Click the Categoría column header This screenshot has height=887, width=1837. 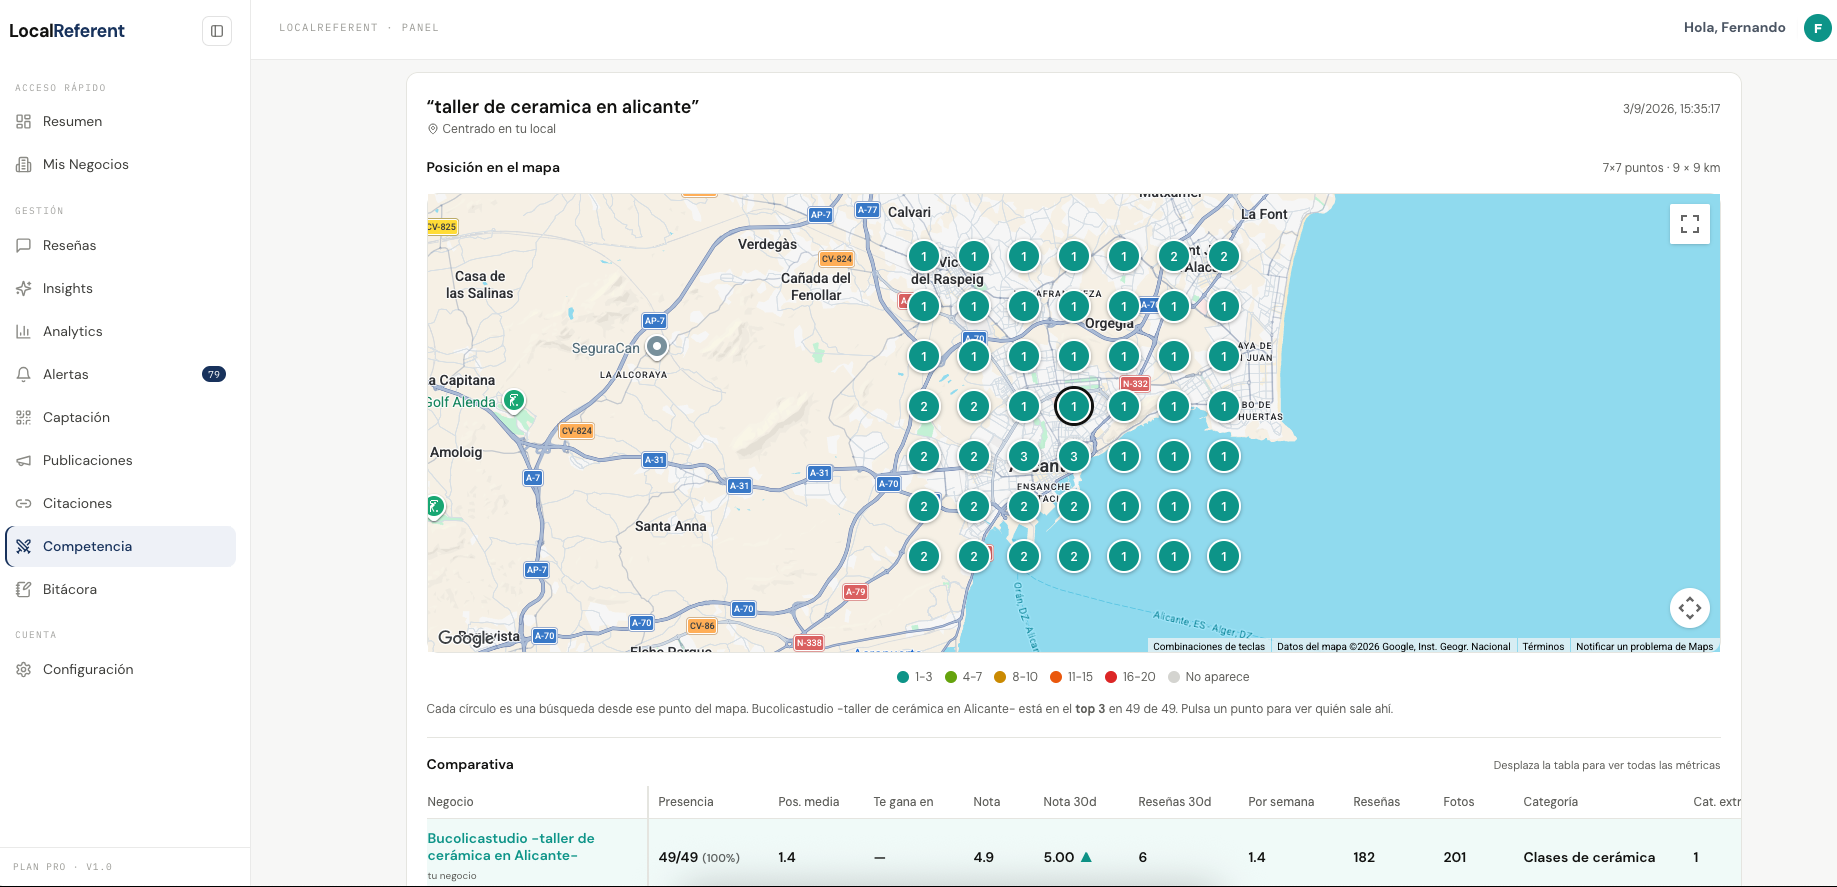pos(1551,802)
